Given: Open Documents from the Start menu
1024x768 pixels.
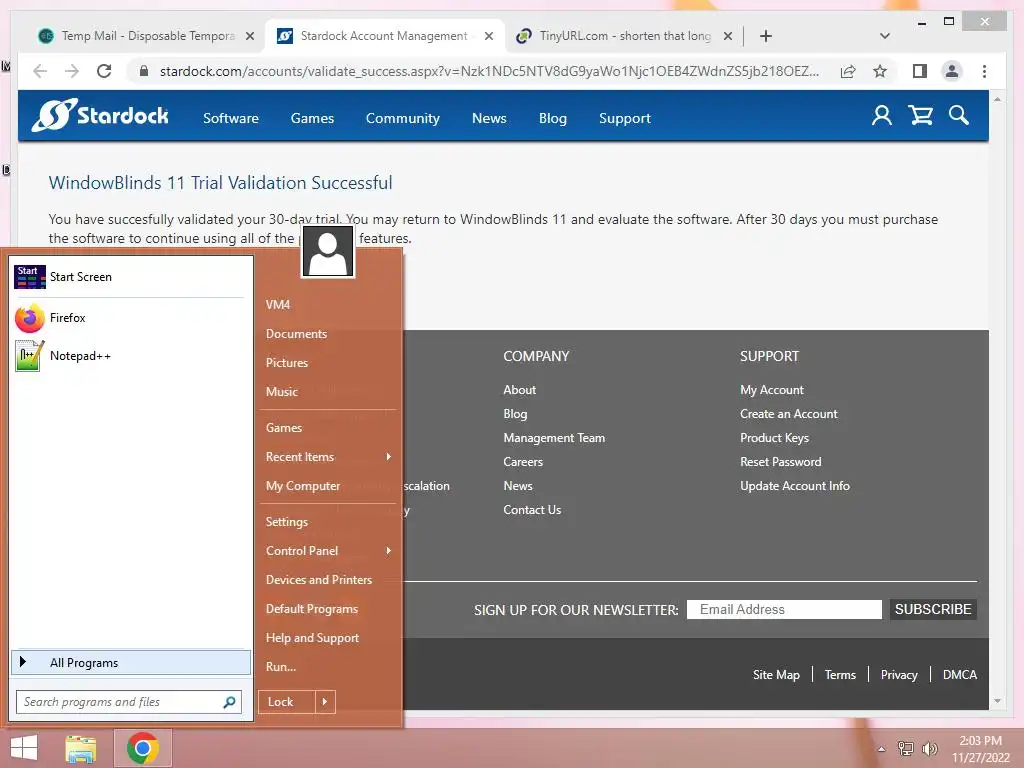Looking at the screenshot, I should point(296,334).
